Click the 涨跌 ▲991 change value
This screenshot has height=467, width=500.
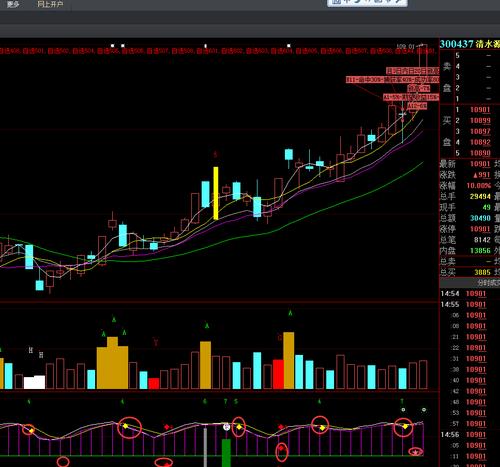[x=482, y=175]
